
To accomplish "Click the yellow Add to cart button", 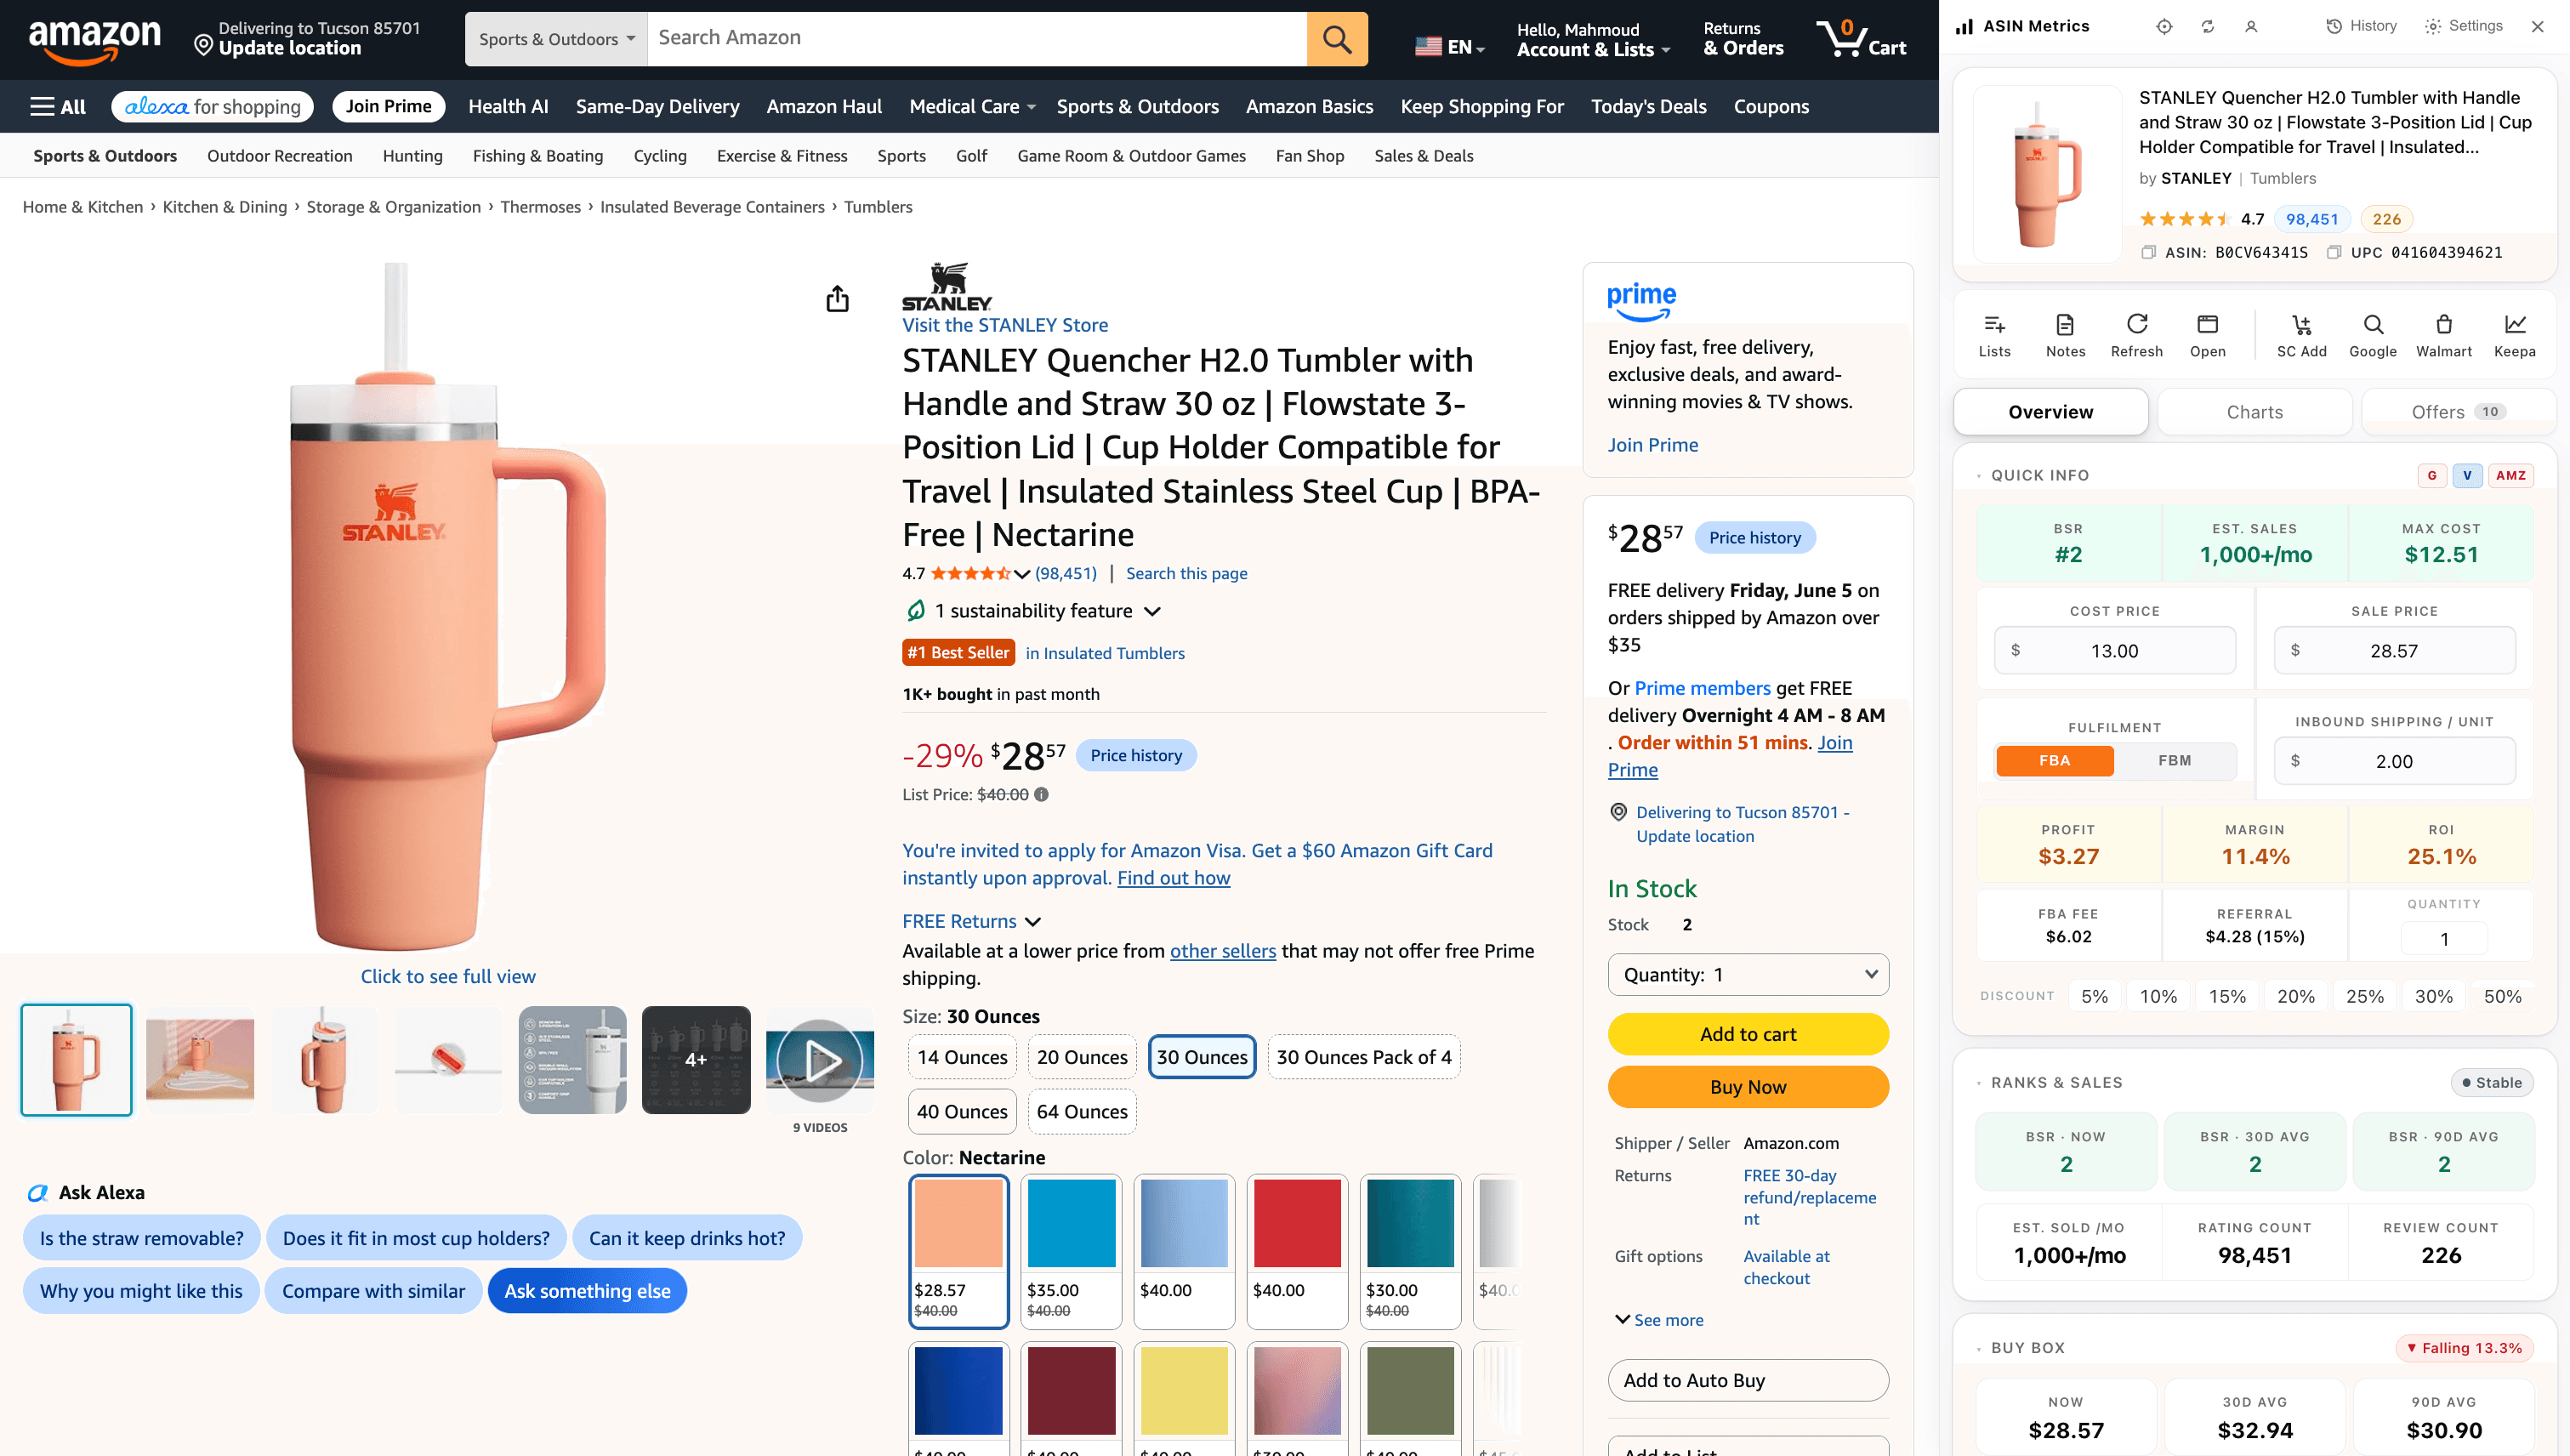I will (x=1748, y=1034).
